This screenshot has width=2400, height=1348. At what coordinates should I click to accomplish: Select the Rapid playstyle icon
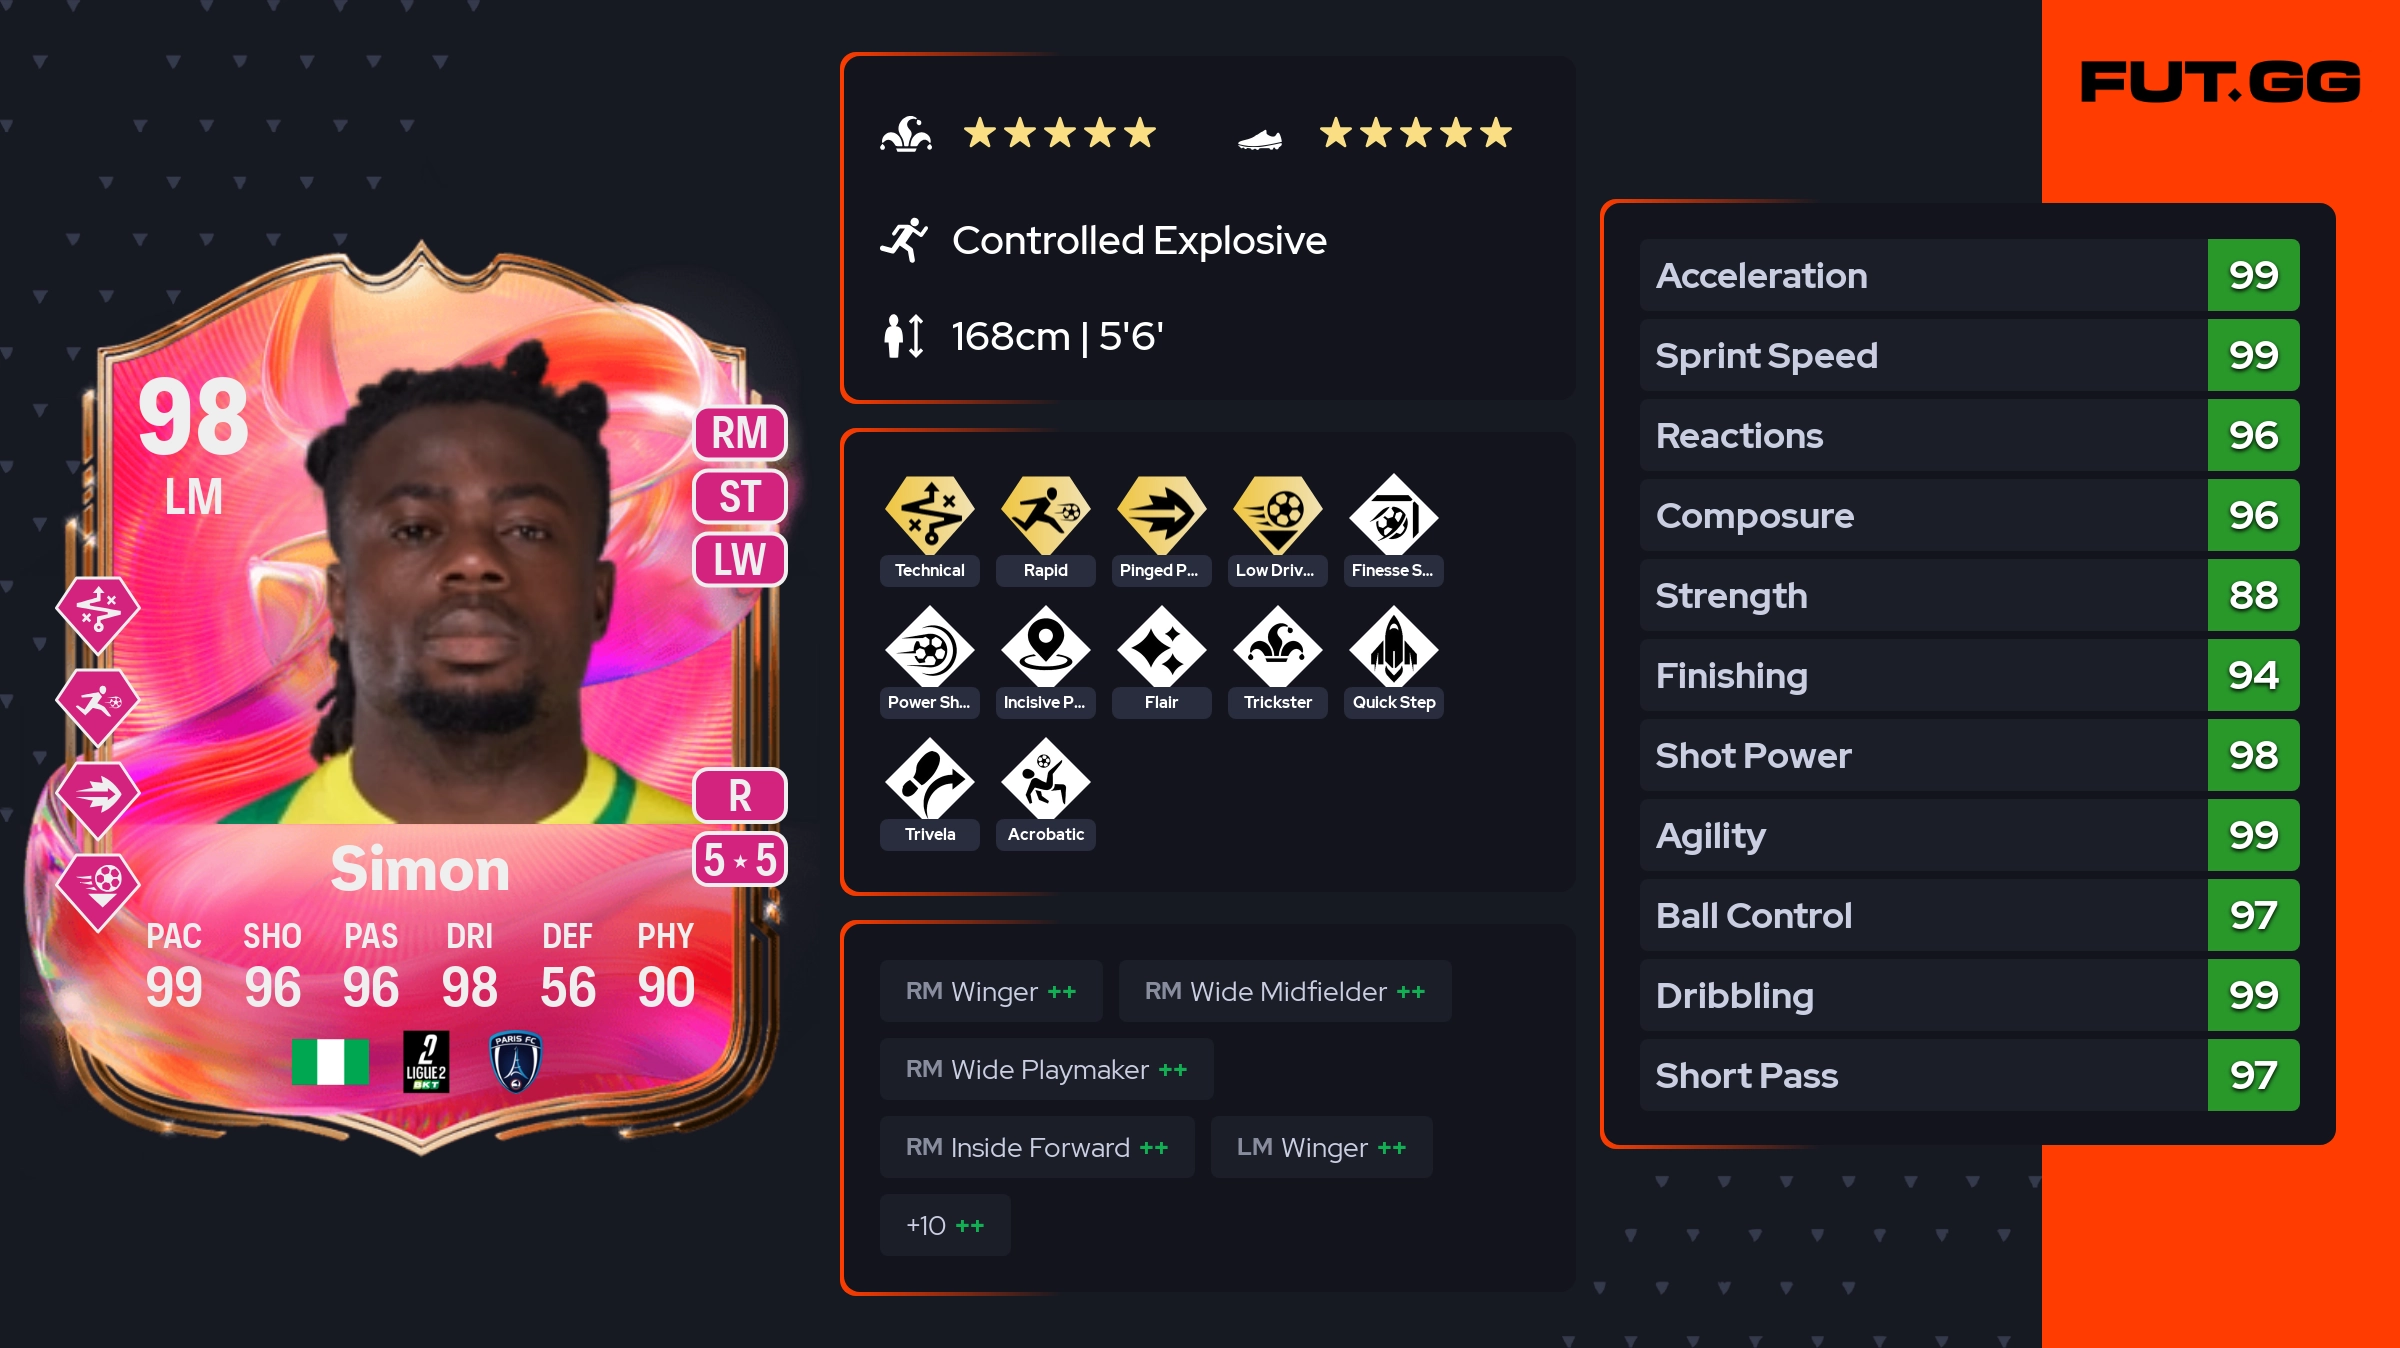point(1045,514)
